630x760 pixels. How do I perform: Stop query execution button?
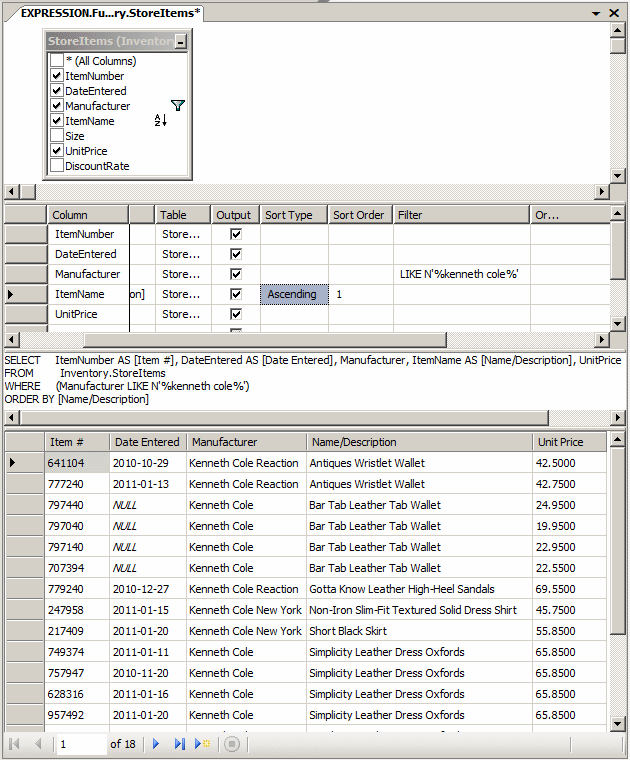click(x=232, y=744)
